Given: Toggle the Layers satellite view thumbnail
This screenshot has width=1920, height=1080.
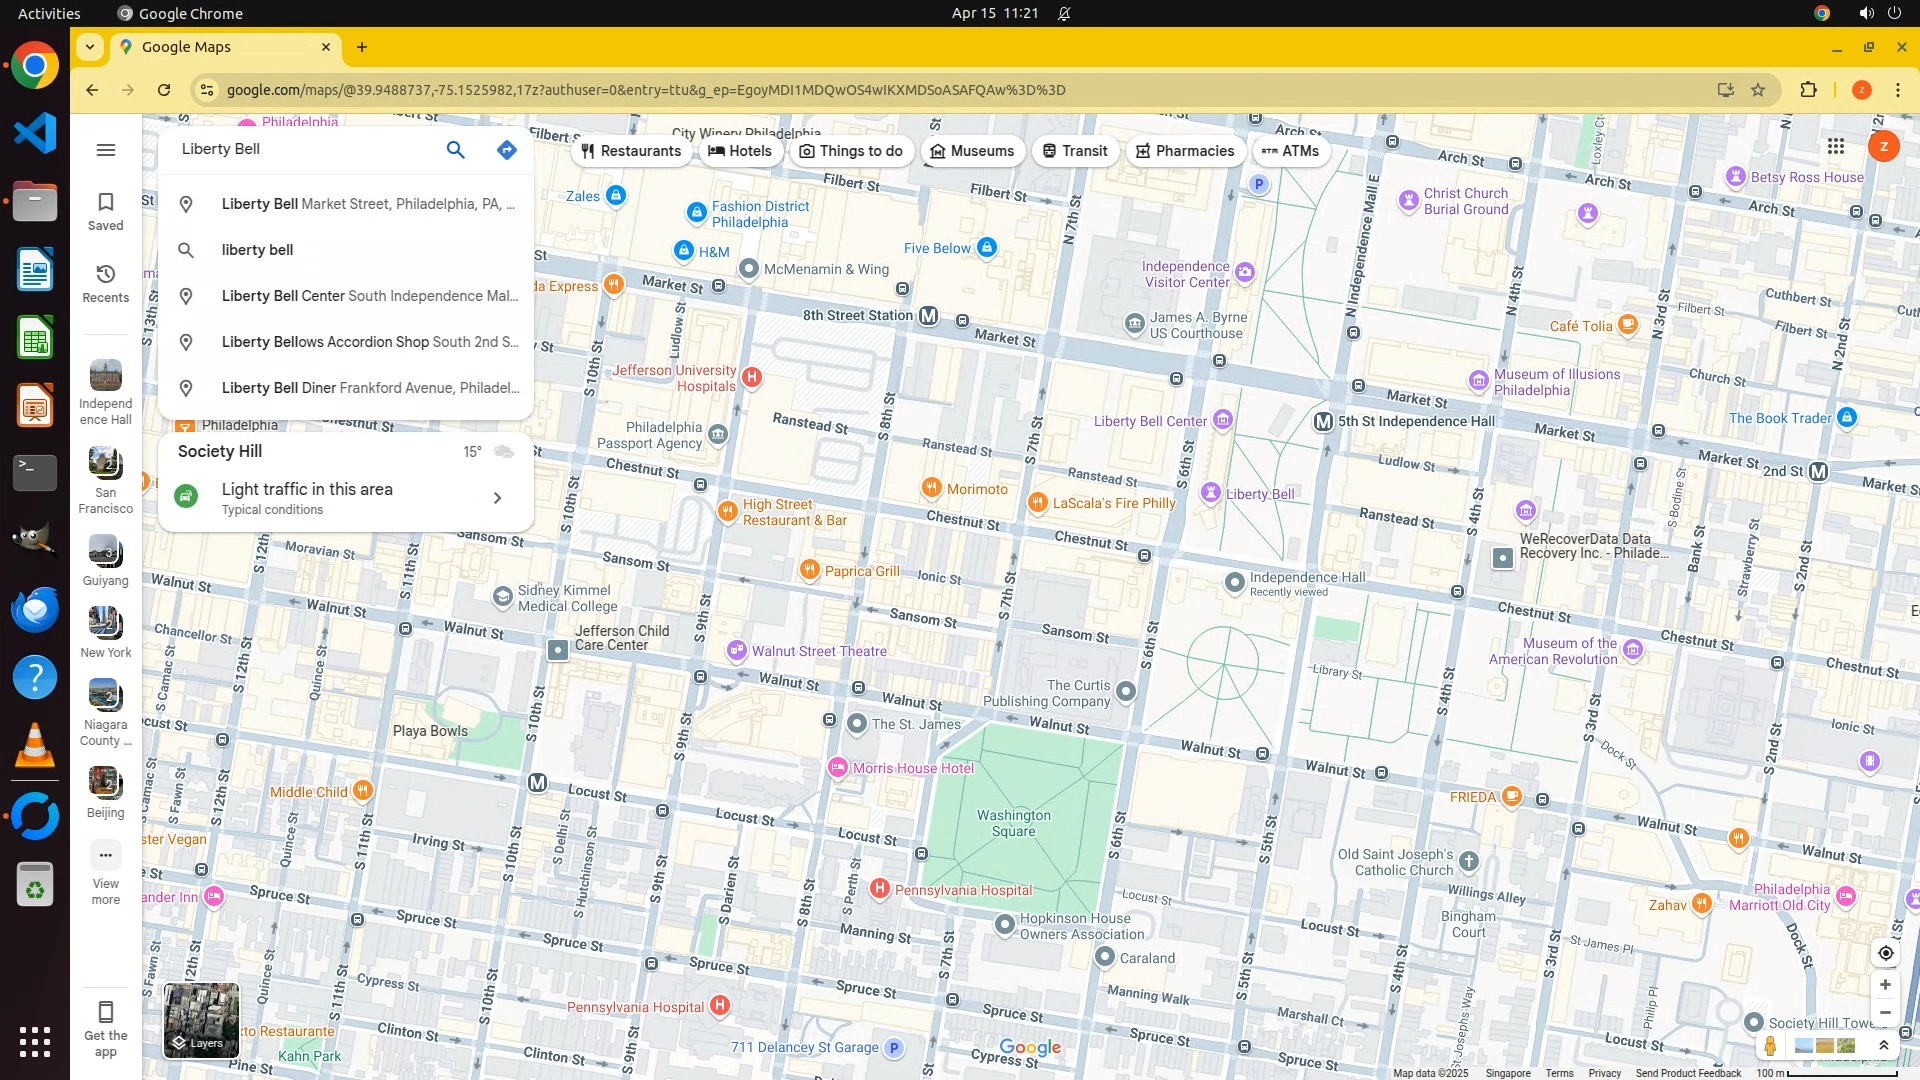Looking at the screenshot, I should (x=201, y=1020).
